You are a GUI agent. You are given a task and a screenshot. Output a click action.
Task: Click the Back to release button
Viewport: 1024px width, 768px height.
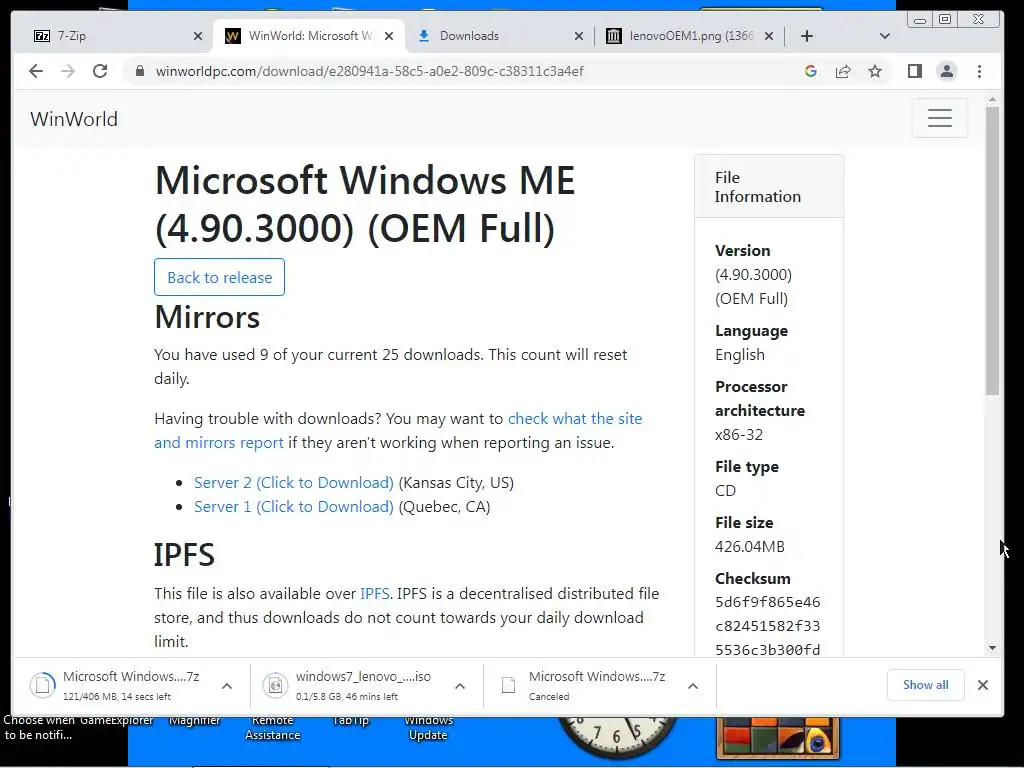pyautogui.click(x=219, y=277)
